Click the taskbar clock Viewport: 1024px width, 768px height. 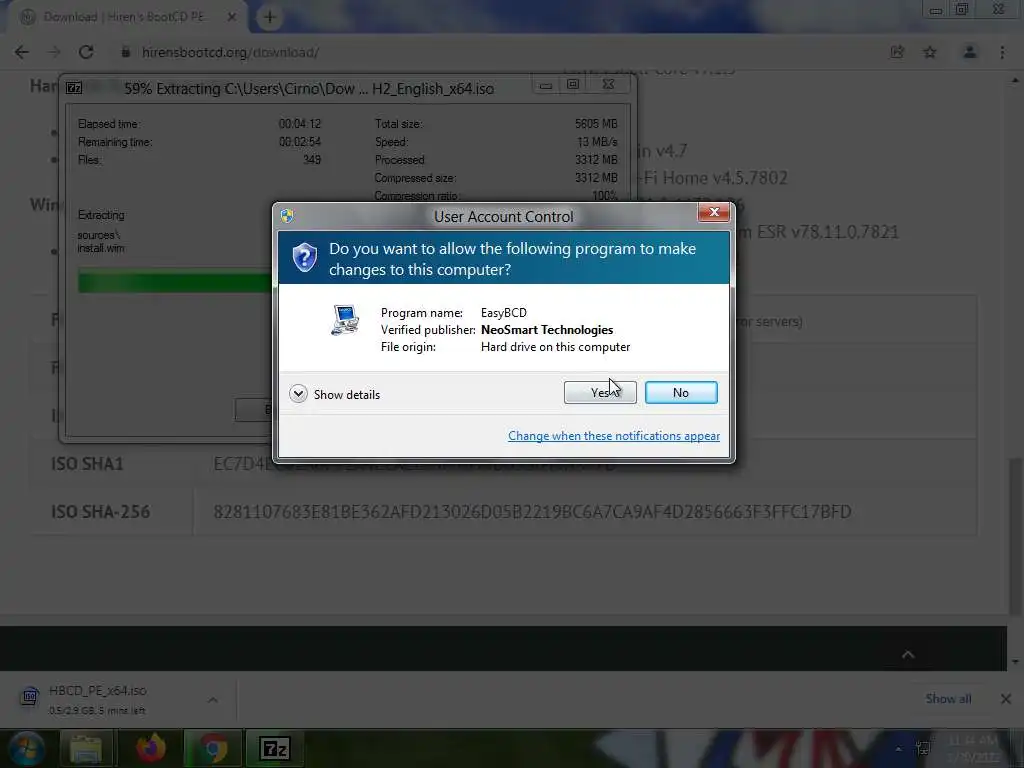973,748
